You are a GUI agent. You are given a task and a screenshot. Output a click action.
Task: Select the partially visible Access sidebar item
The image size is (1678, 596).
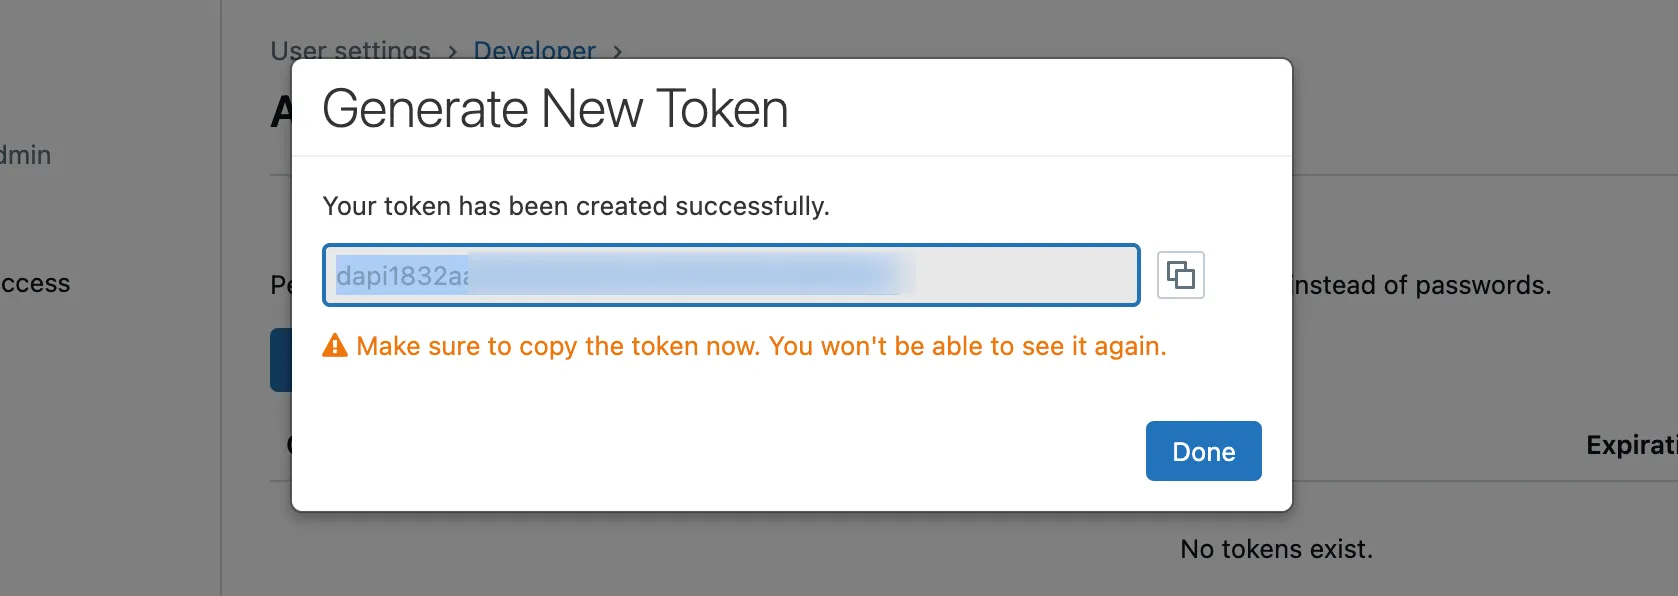(x=35, y=284)
